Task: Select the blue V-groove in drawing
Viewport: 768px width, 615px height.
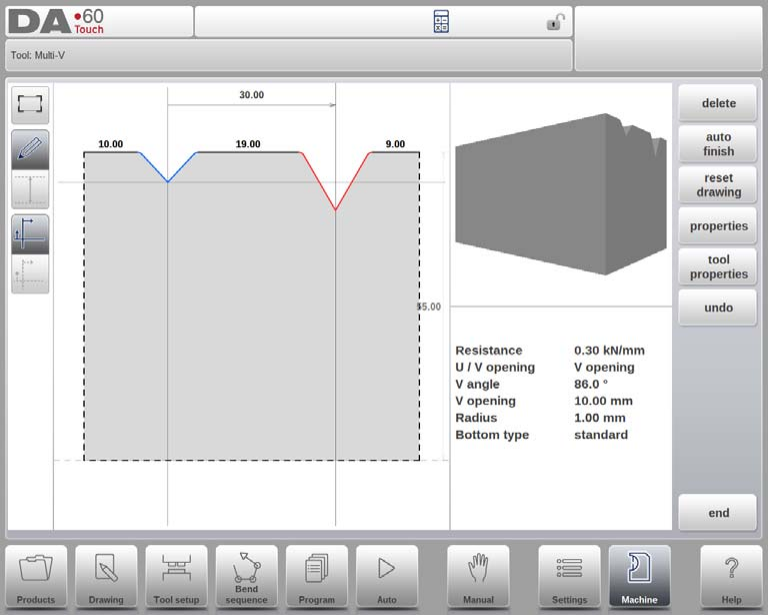Action: [168, 167]
